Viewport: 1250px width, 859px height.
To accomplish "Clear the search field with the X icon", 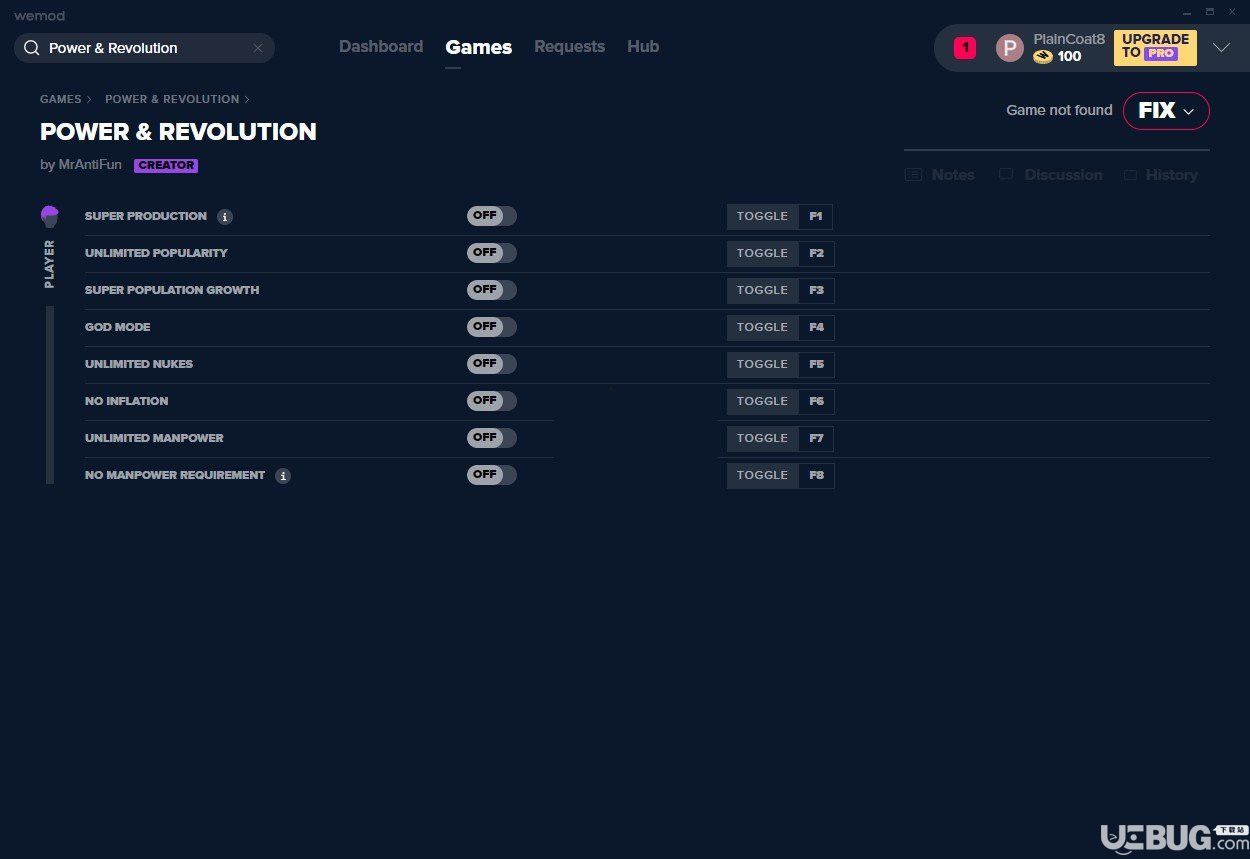I will click(258, 48).
